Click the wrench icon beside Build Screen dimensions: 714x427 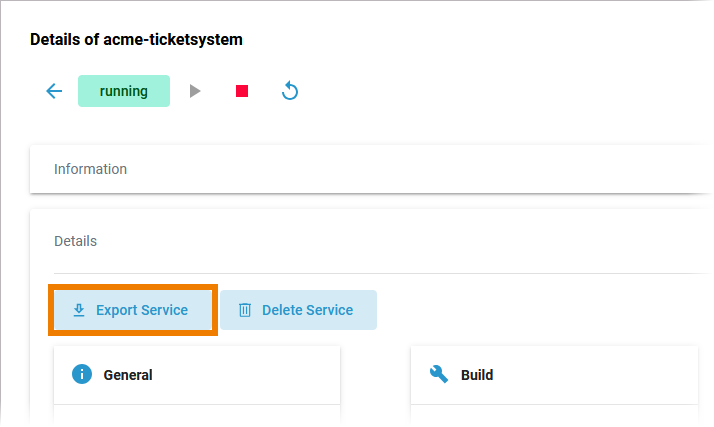439,374
